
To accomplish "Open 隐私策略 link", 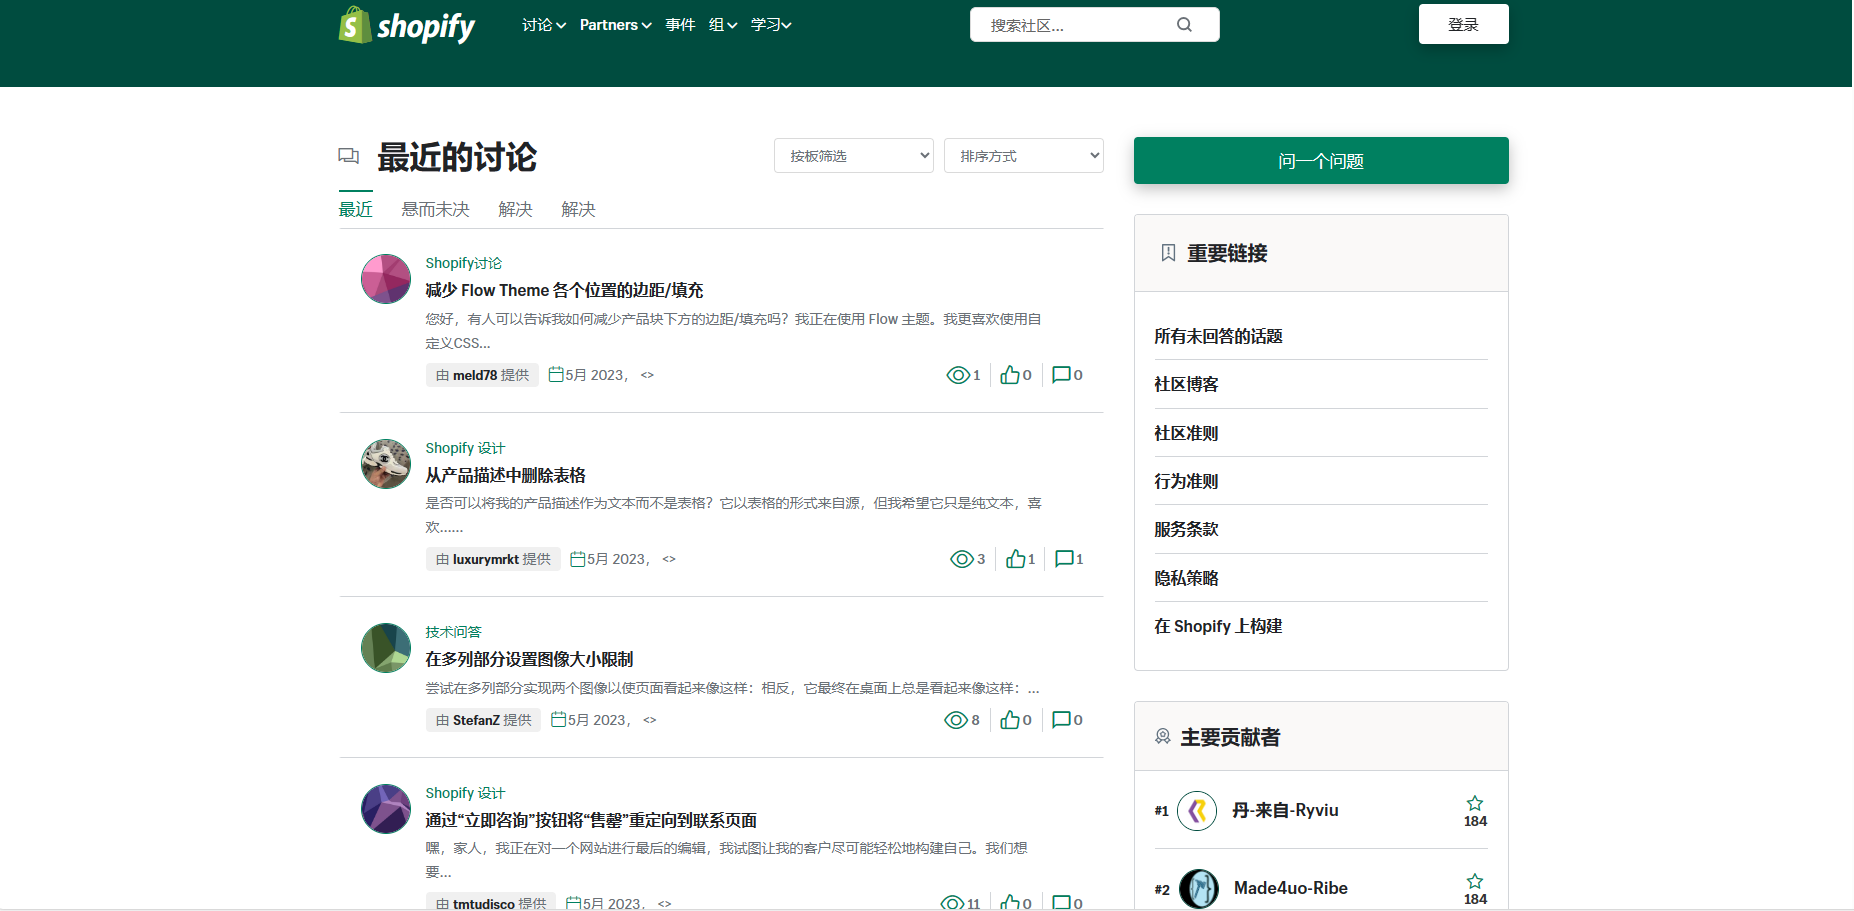I will coord(1186,578).
